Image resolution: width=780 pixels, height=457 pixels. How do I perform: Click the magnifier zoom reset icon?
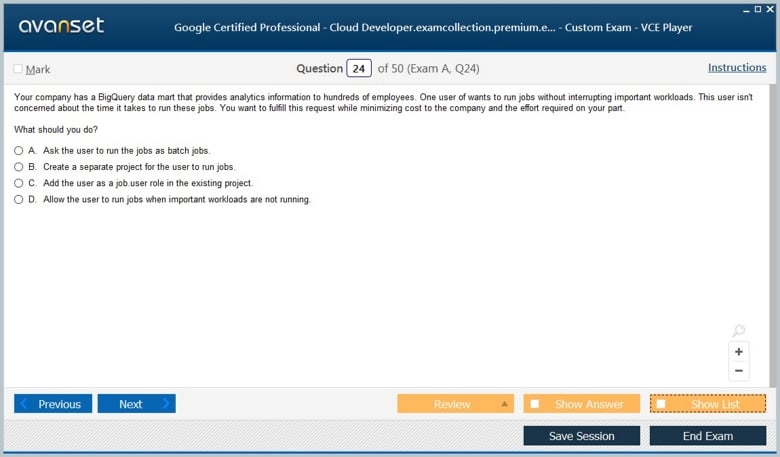click(x=739, y=331)
